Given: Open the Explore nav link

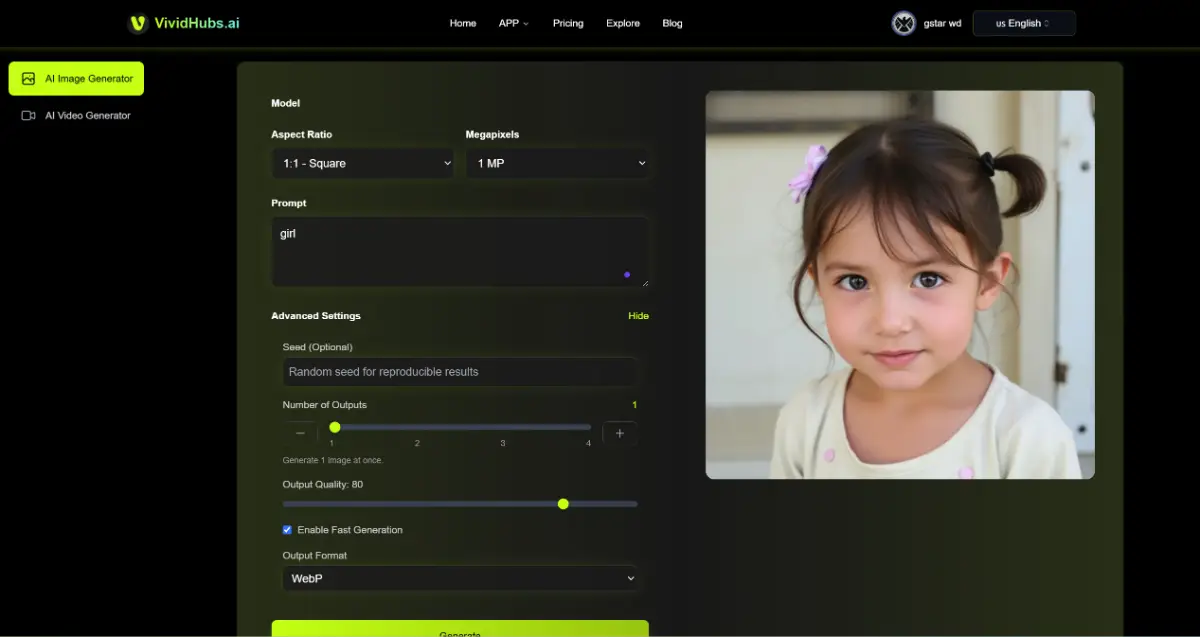Looking at the screenshot, I should tap(622, 23).
